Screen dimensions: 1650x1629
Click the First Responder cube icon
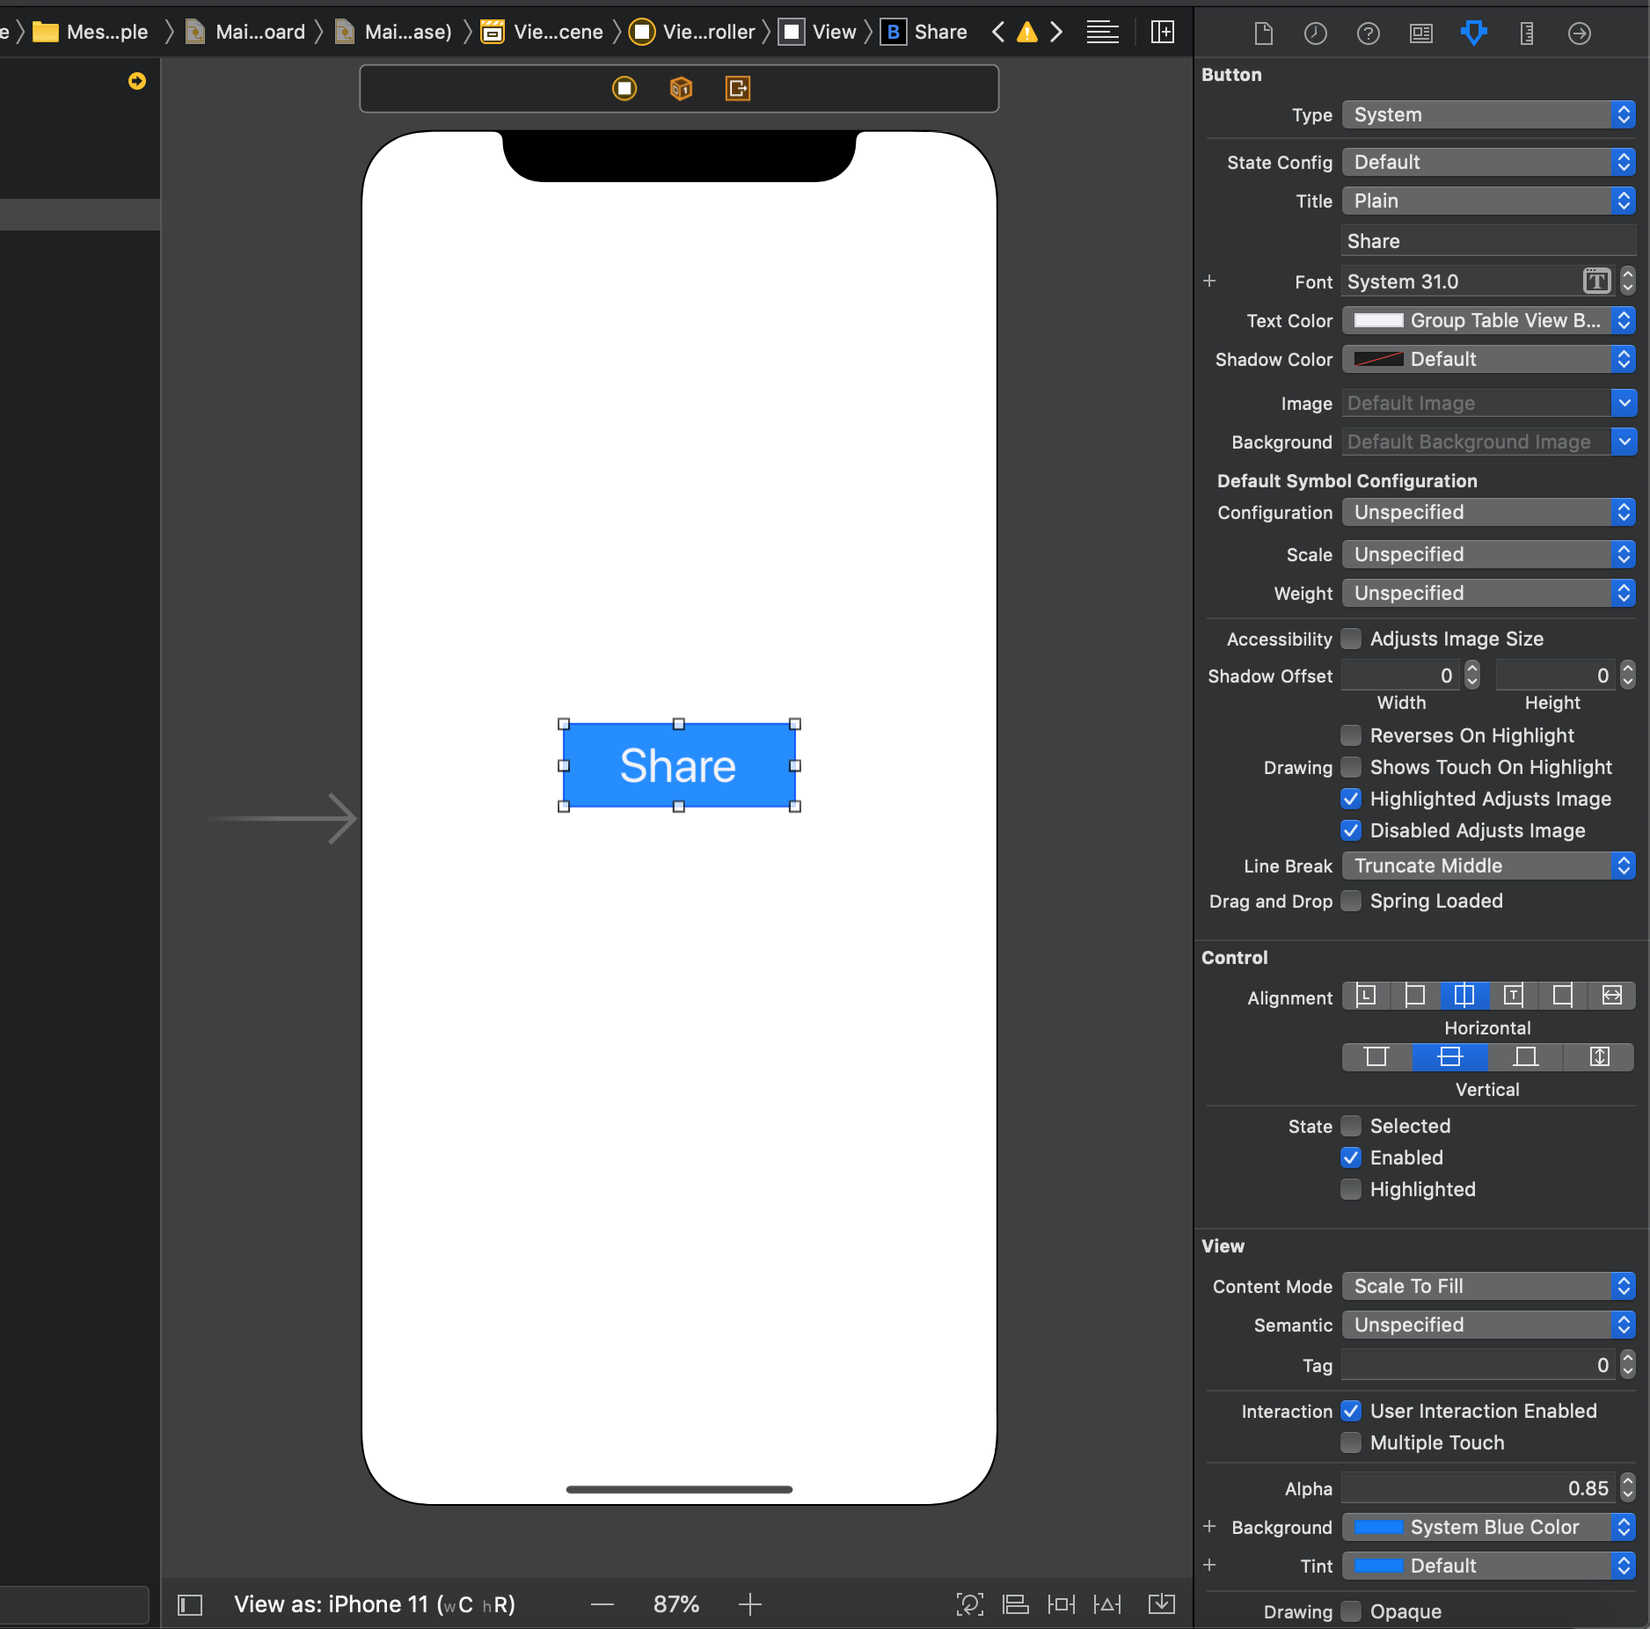point(681,89)
